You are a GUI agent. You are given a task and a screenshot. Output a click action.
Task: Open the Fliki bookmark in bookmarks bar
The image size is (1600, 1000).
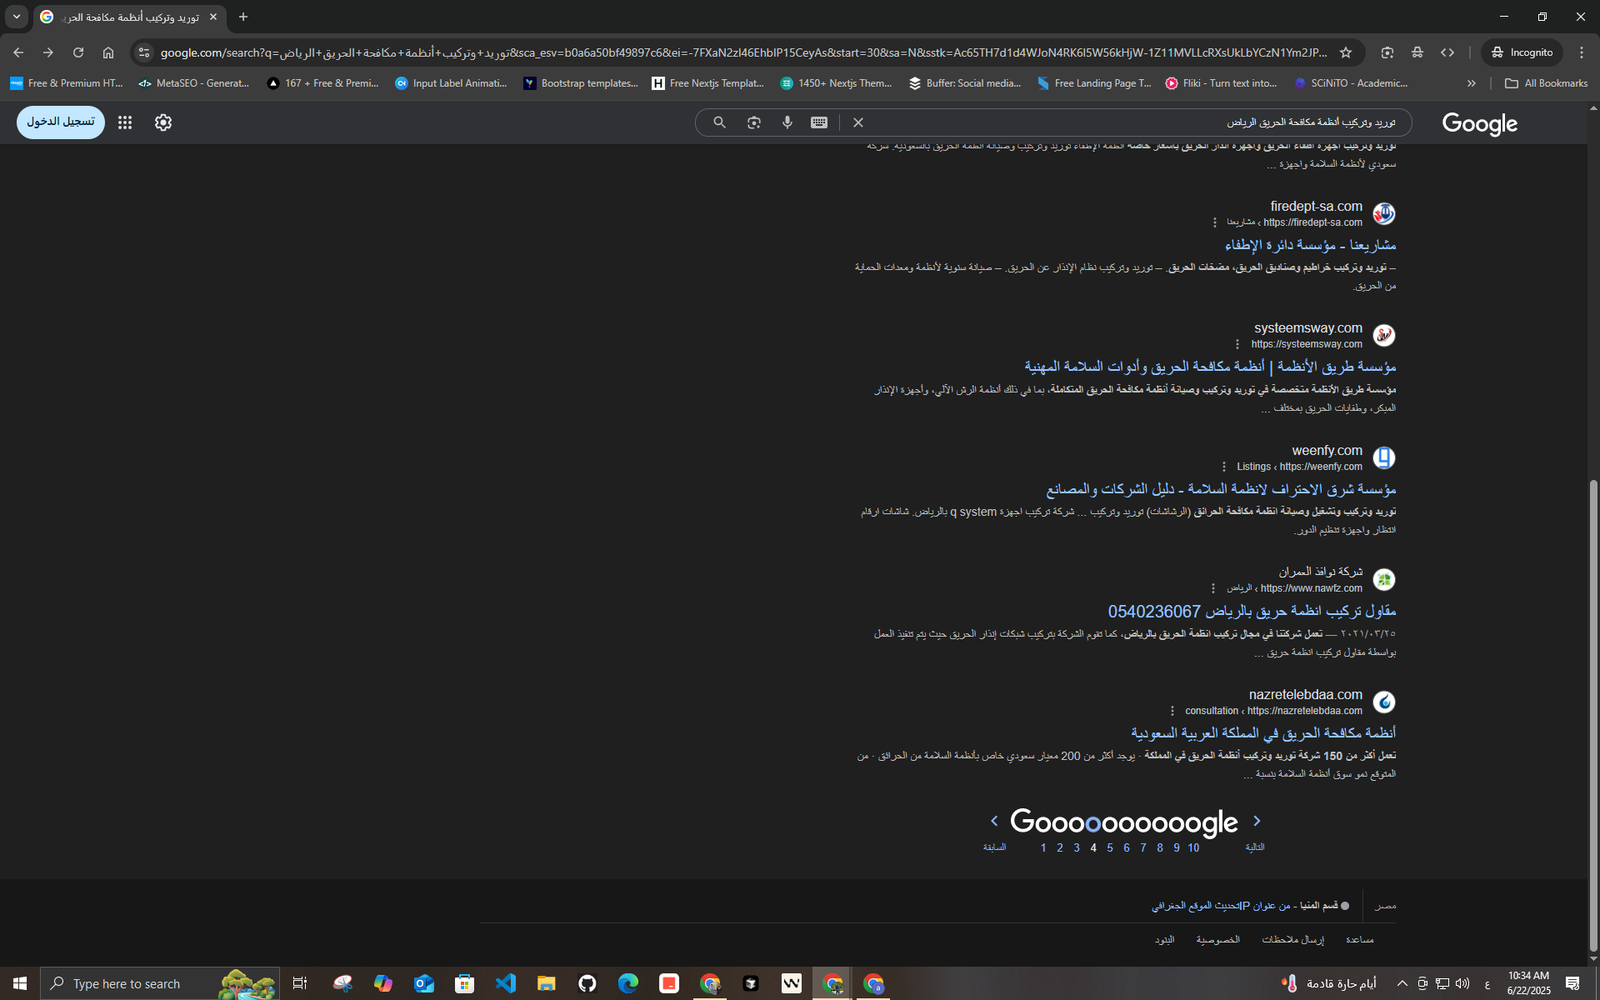pos(1221,83)
